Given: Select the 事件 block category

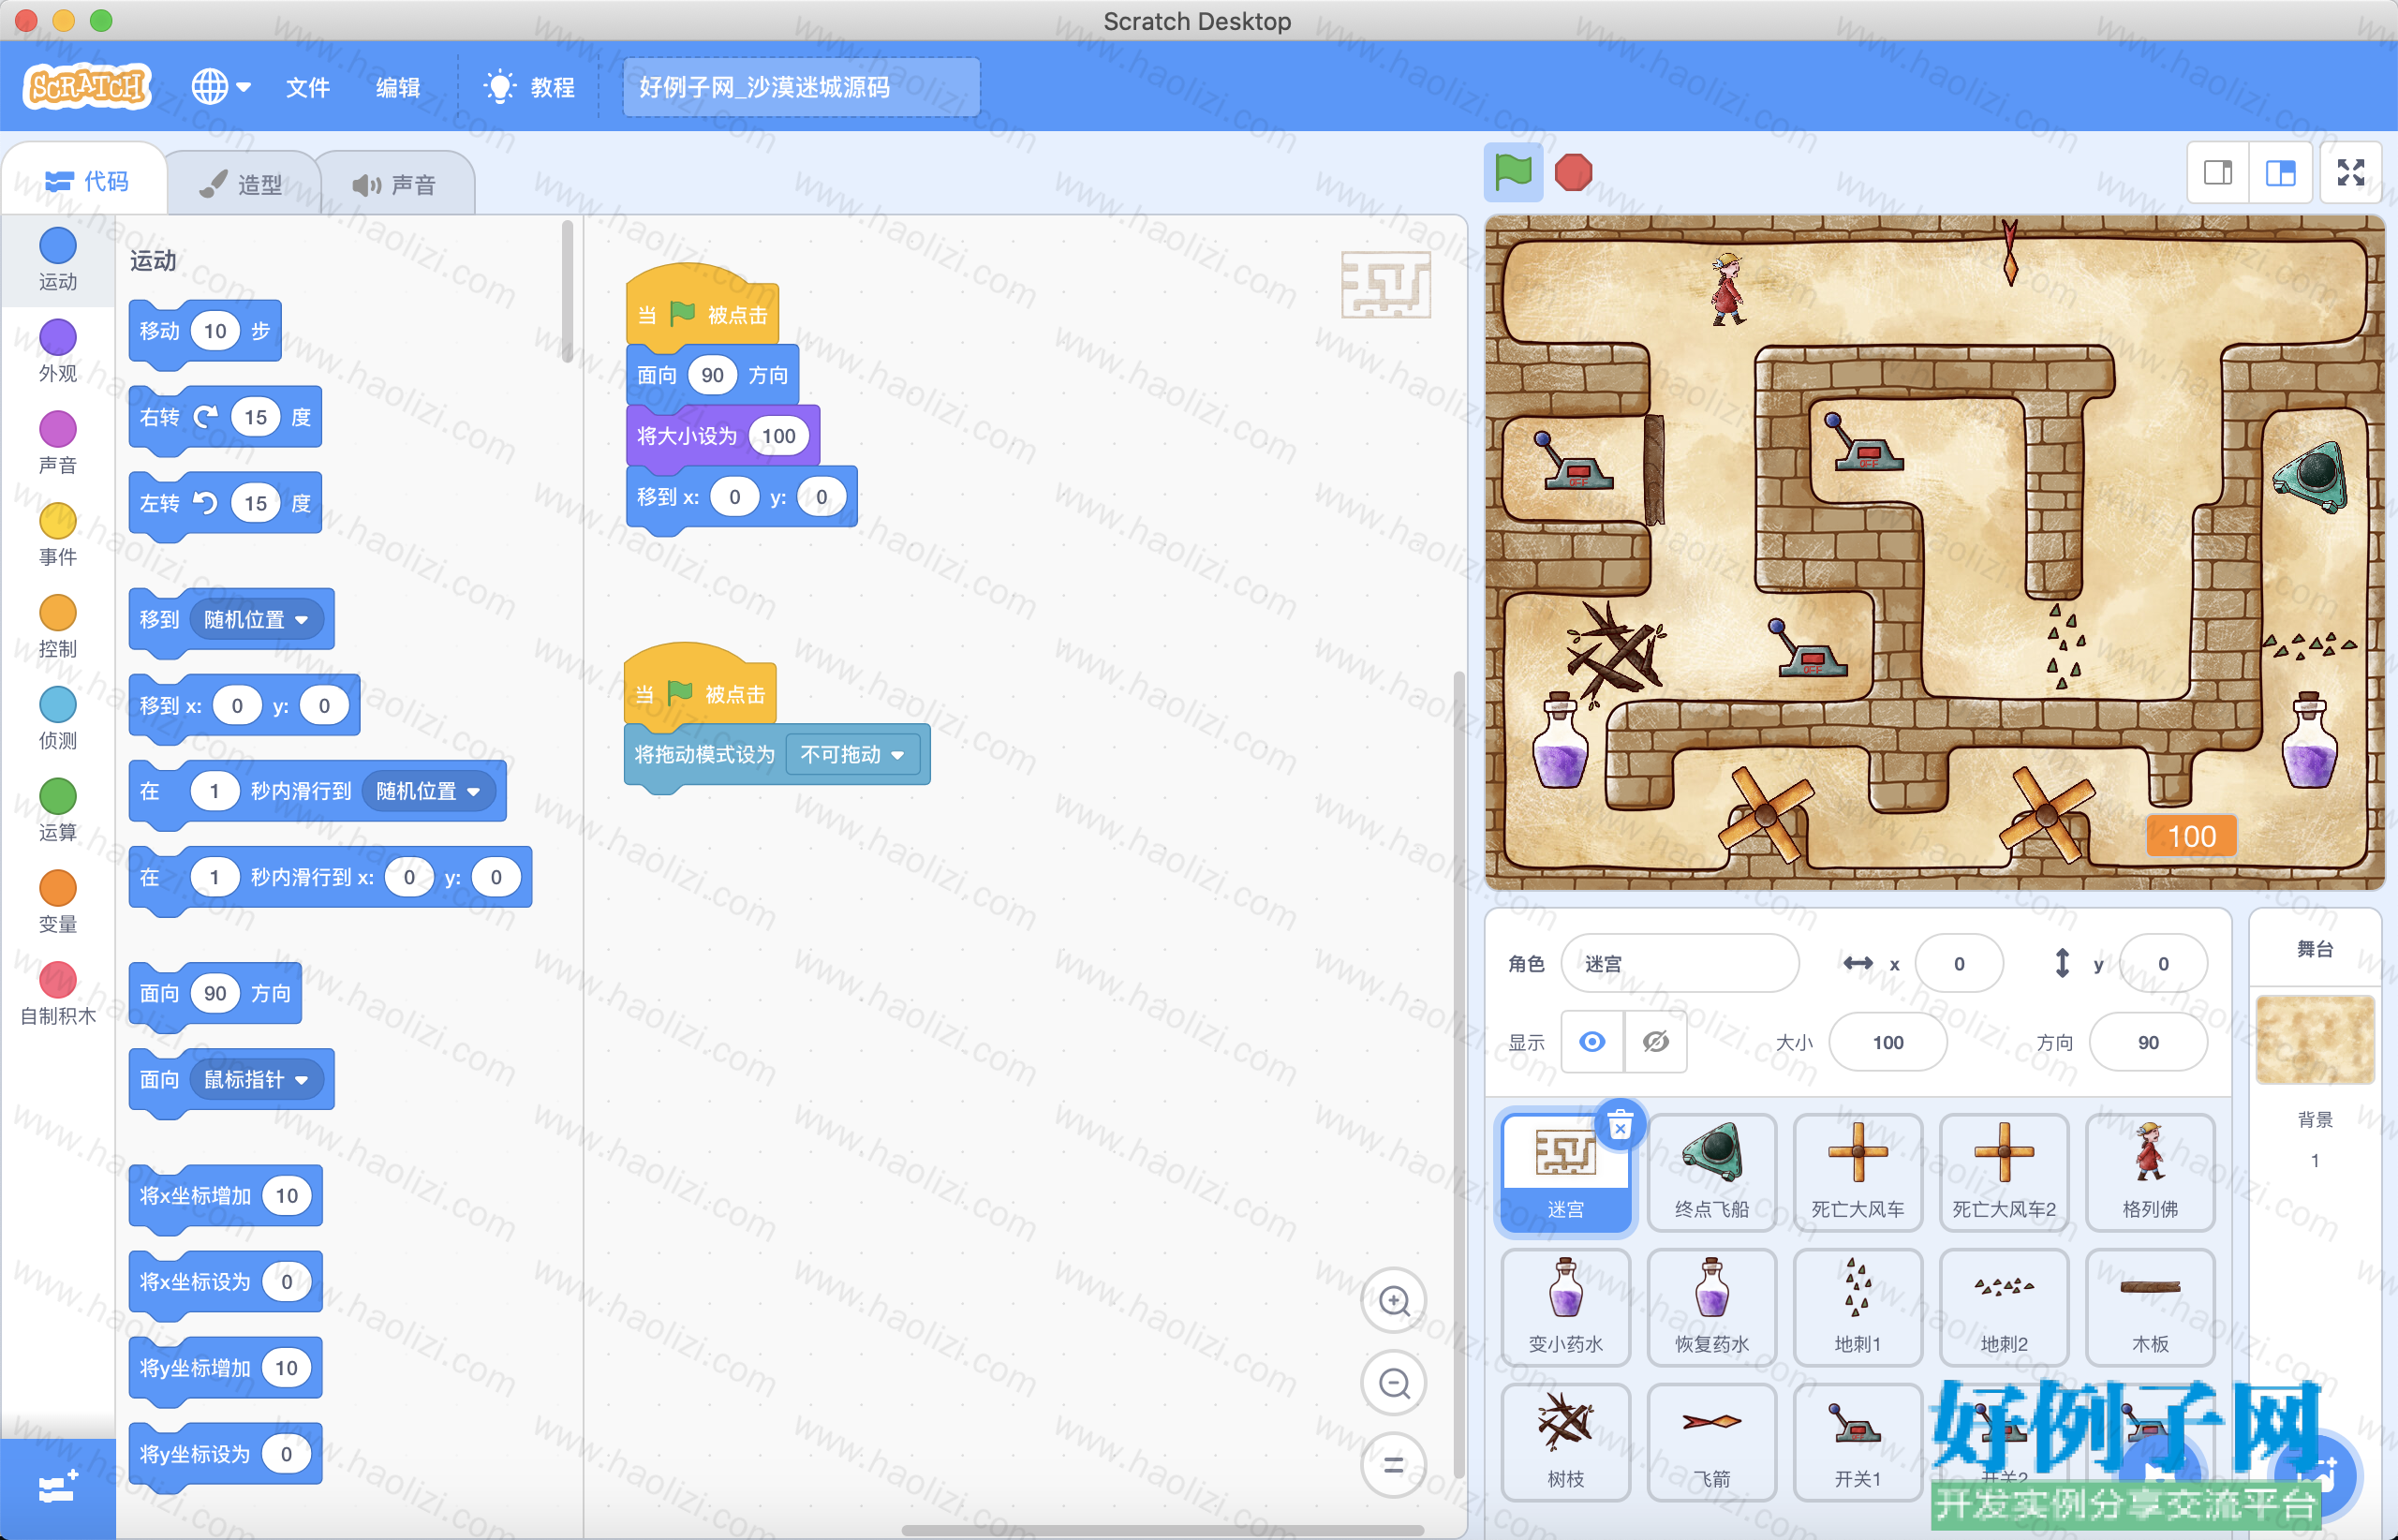Looking at the screenshot, I should [x=58, y=535].
